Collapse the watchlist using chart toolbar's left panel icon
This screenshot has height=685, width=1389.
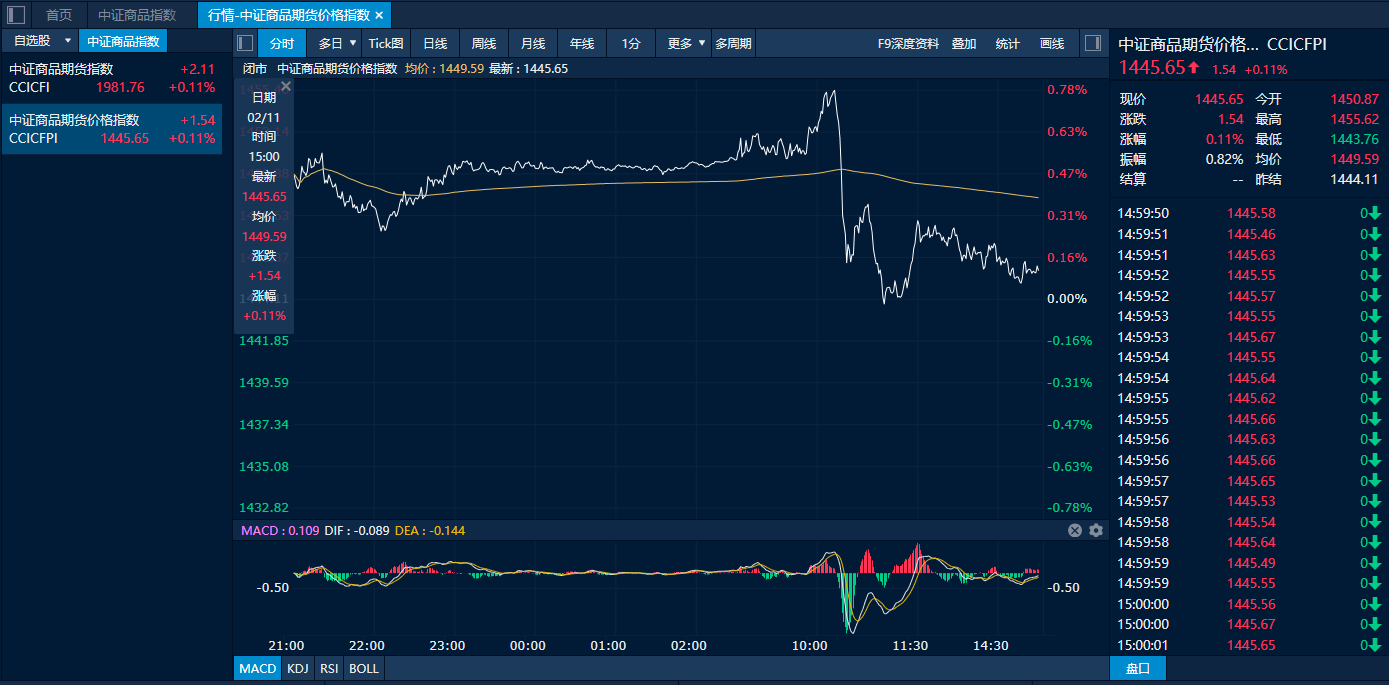[245, 43]
